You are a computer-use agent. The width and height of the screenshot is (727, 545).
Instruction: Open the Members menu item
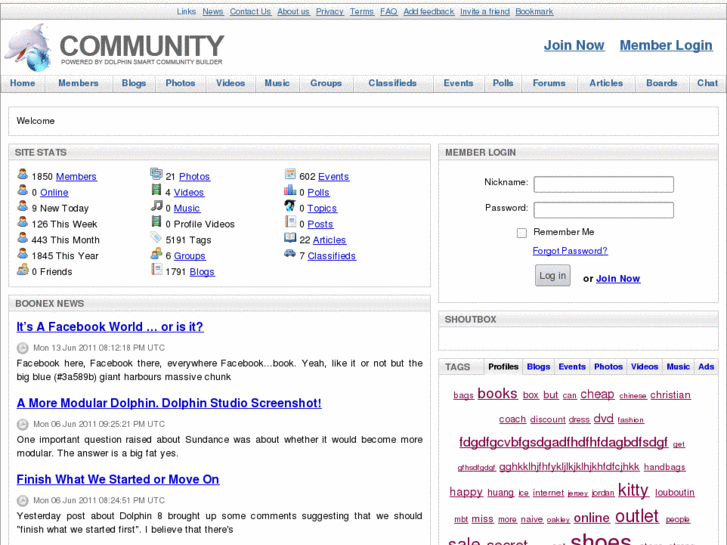pyautogui.click(x=78, y=83)
